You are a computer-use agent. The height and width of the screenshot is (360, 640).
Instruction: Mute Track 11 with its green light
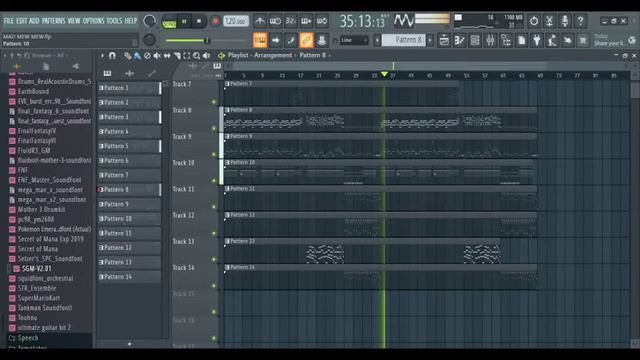[214, 207]
